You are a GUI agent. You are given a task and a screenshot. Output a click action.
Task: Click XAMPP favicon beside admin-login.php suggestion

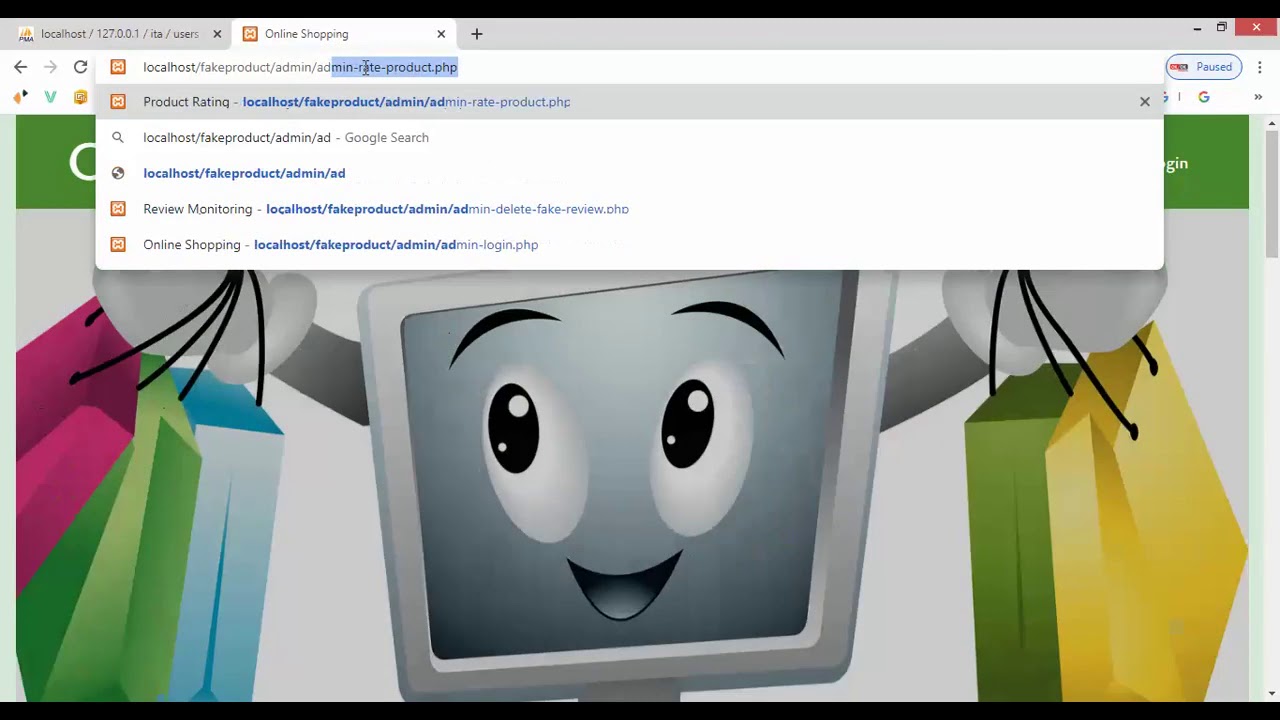(118, 245)
